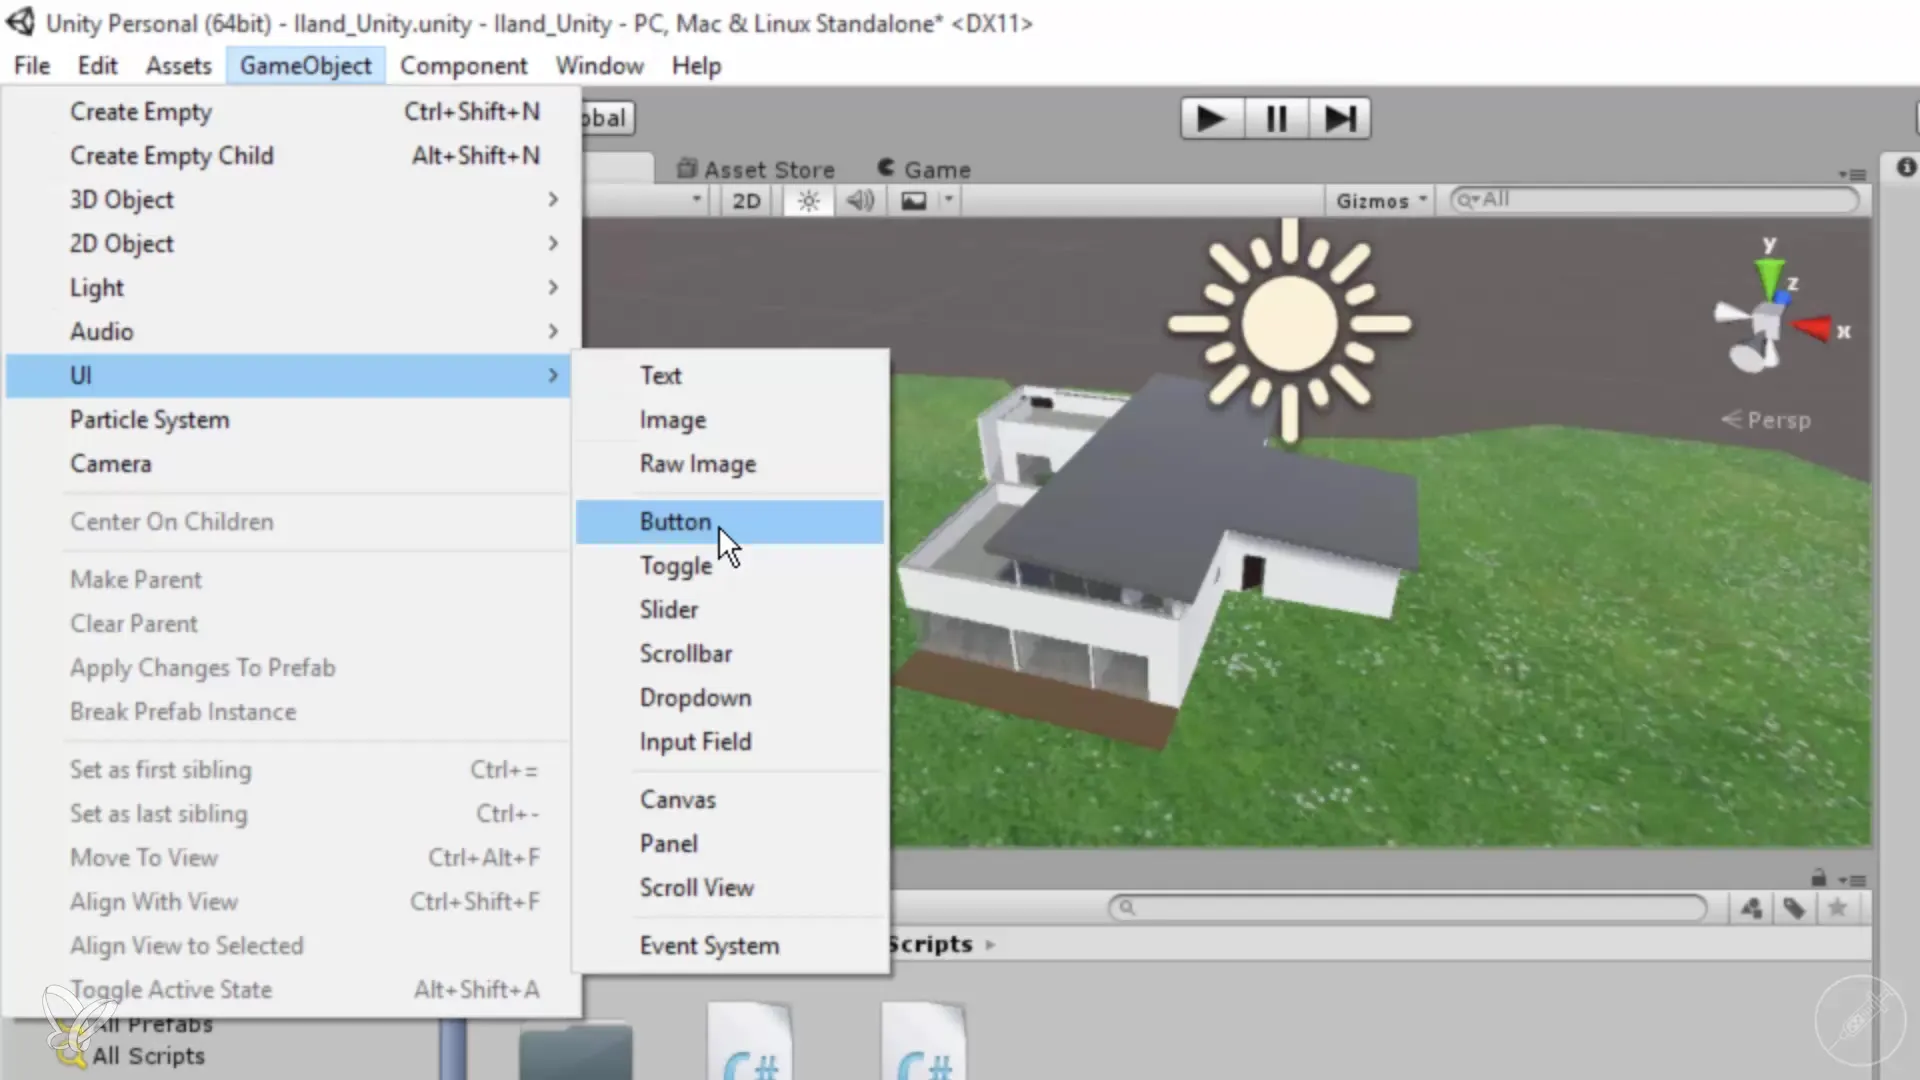Open the File menu
The height and width of the screenshot is (1080, 1920).
click(32, 66)
